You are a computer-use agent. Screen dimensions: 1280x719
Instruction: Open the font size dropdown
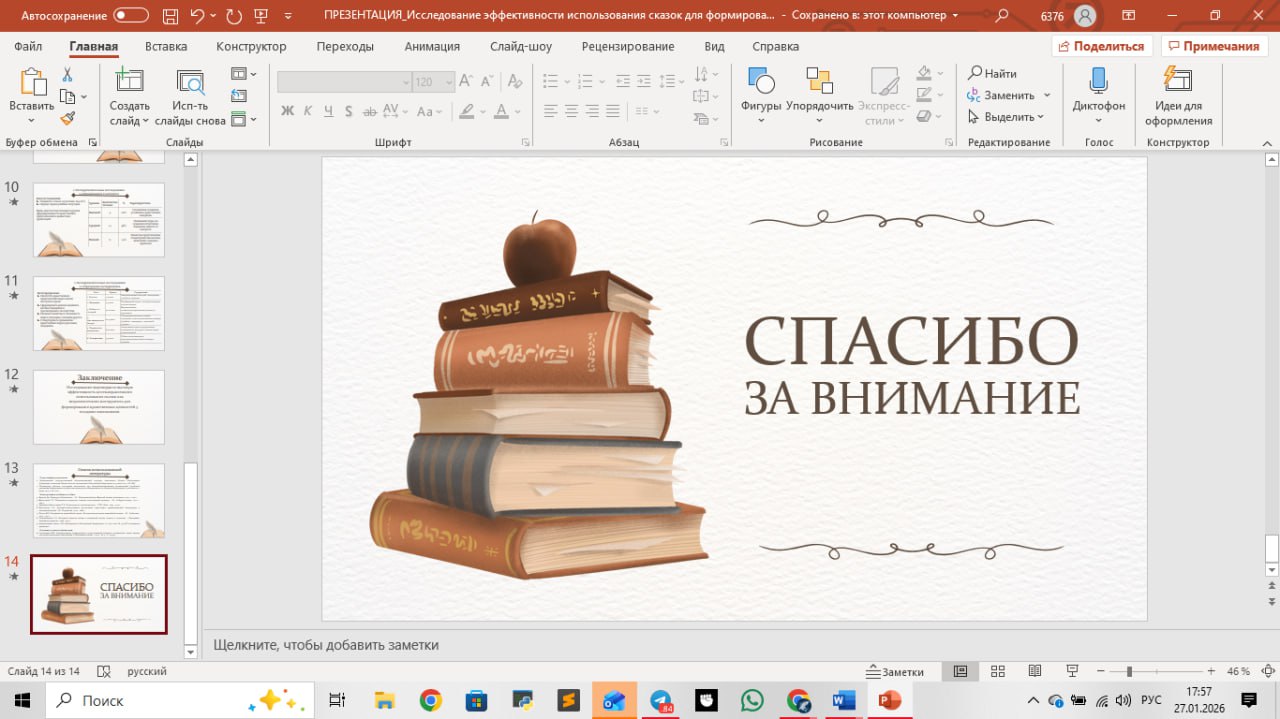(449, 82)
